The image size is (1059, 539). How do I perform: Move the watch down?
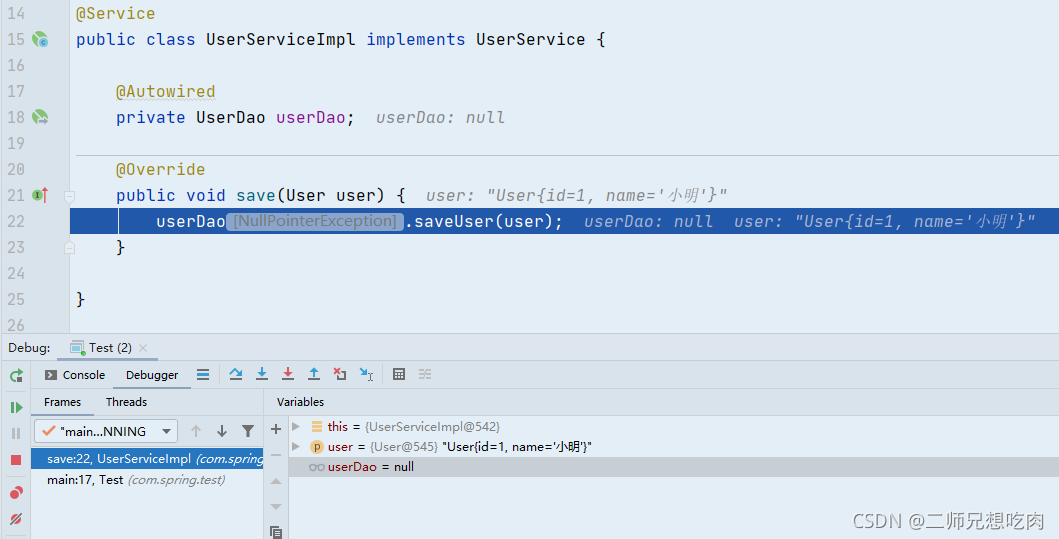pos(276,507)
